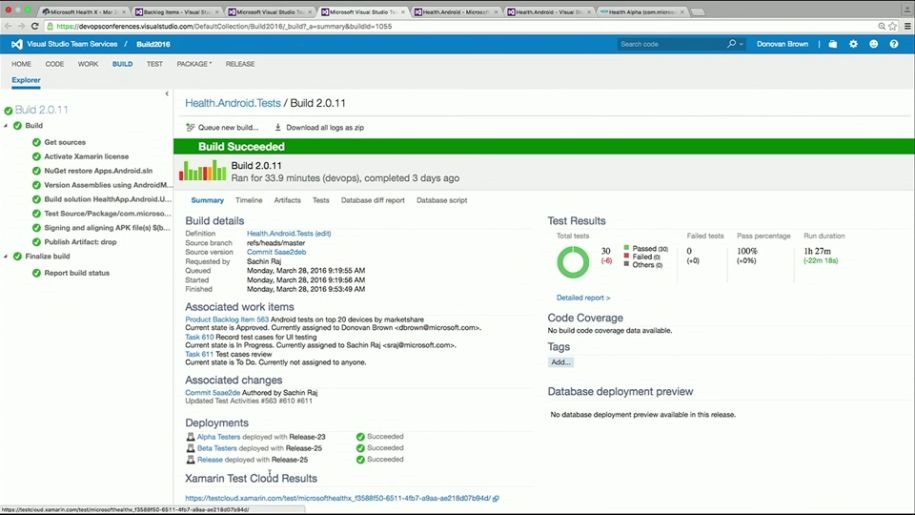Image resolution: width=915 pixels, height=515 pixels.
Task: Switch to the Artifacts tab
Action: pyautogui.click(x=287, y=200)
